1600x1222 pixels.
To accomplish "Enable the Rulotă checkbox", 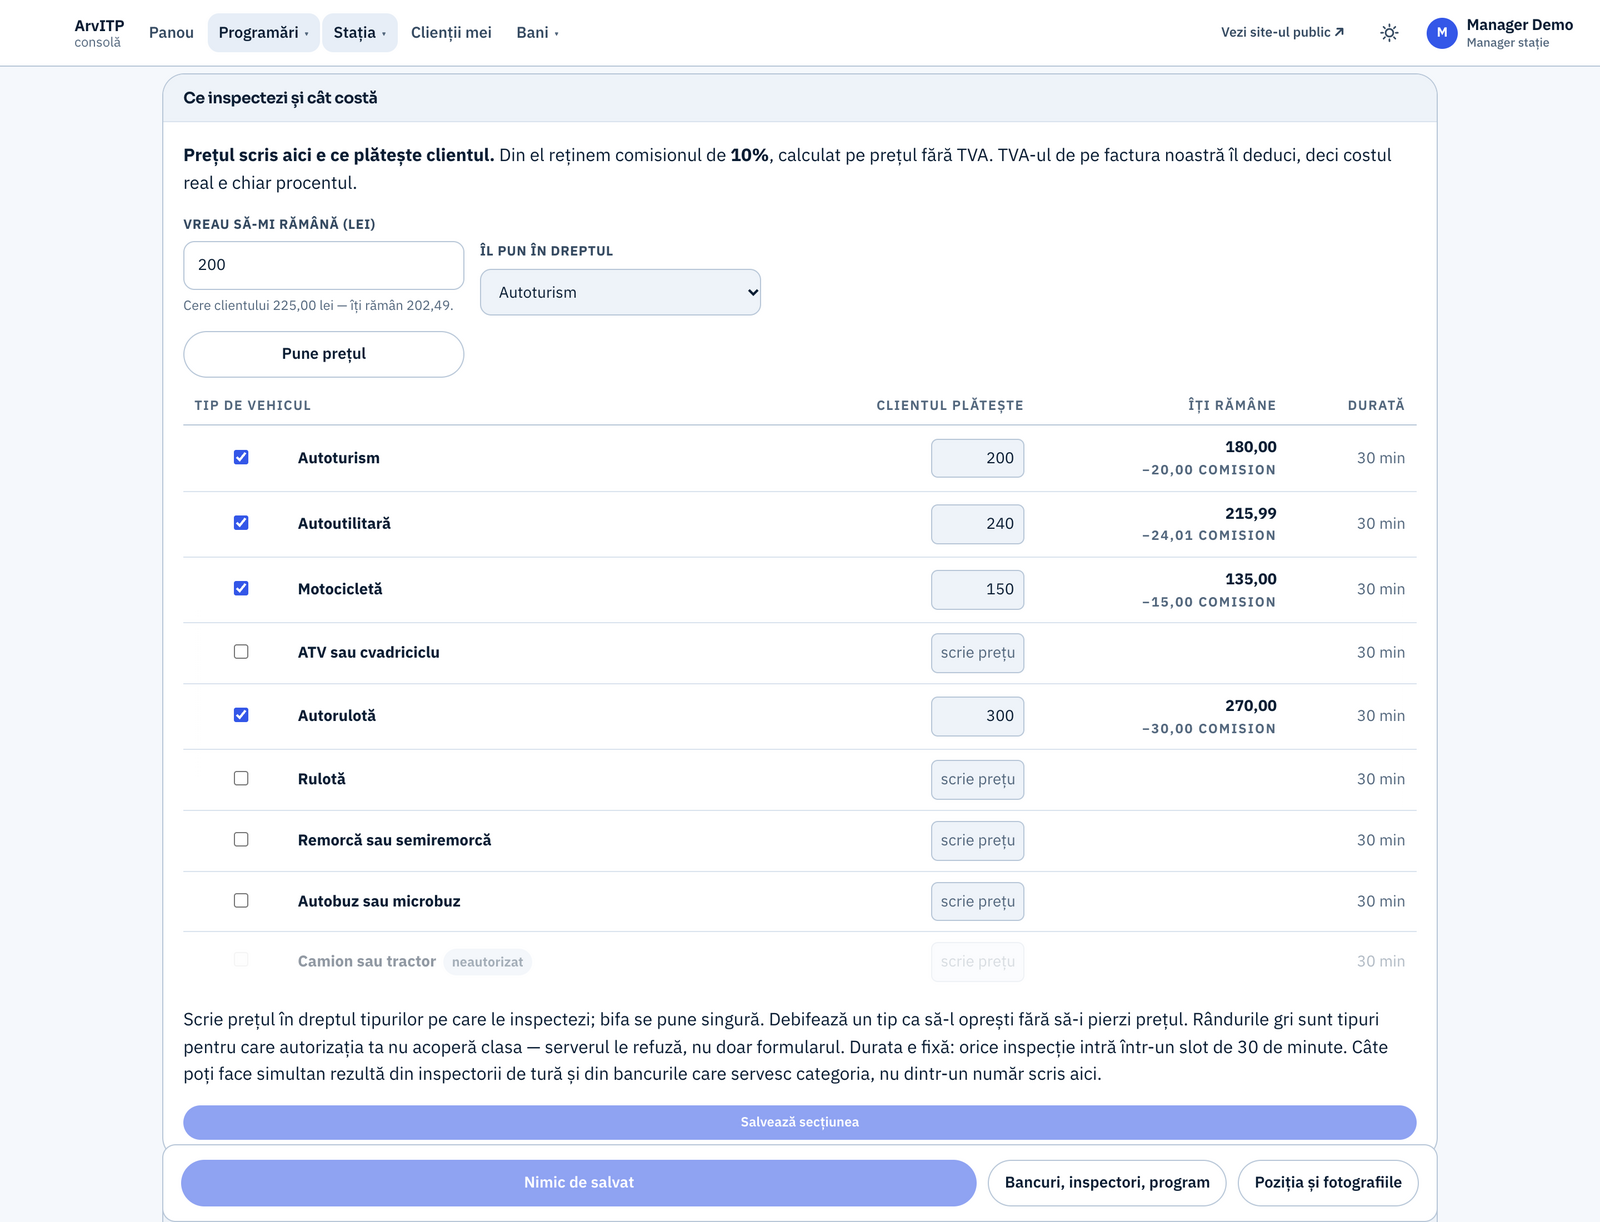I will [241, 779].
